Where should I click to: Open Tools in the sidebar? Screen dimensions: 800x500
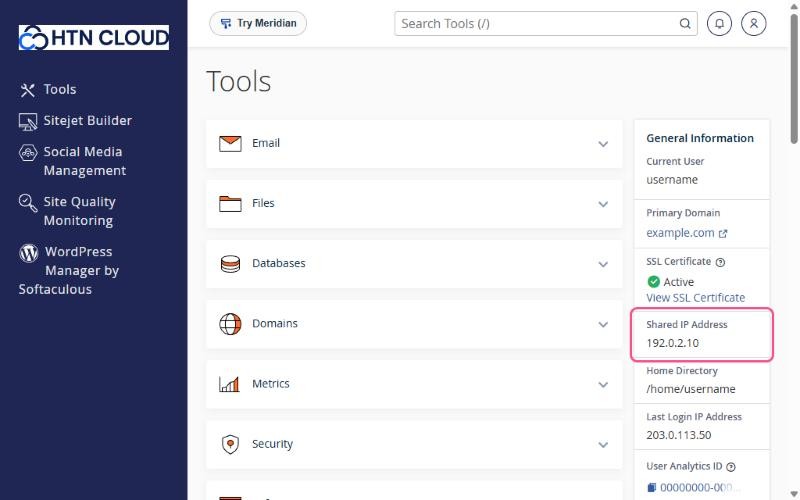coord(60,89)
